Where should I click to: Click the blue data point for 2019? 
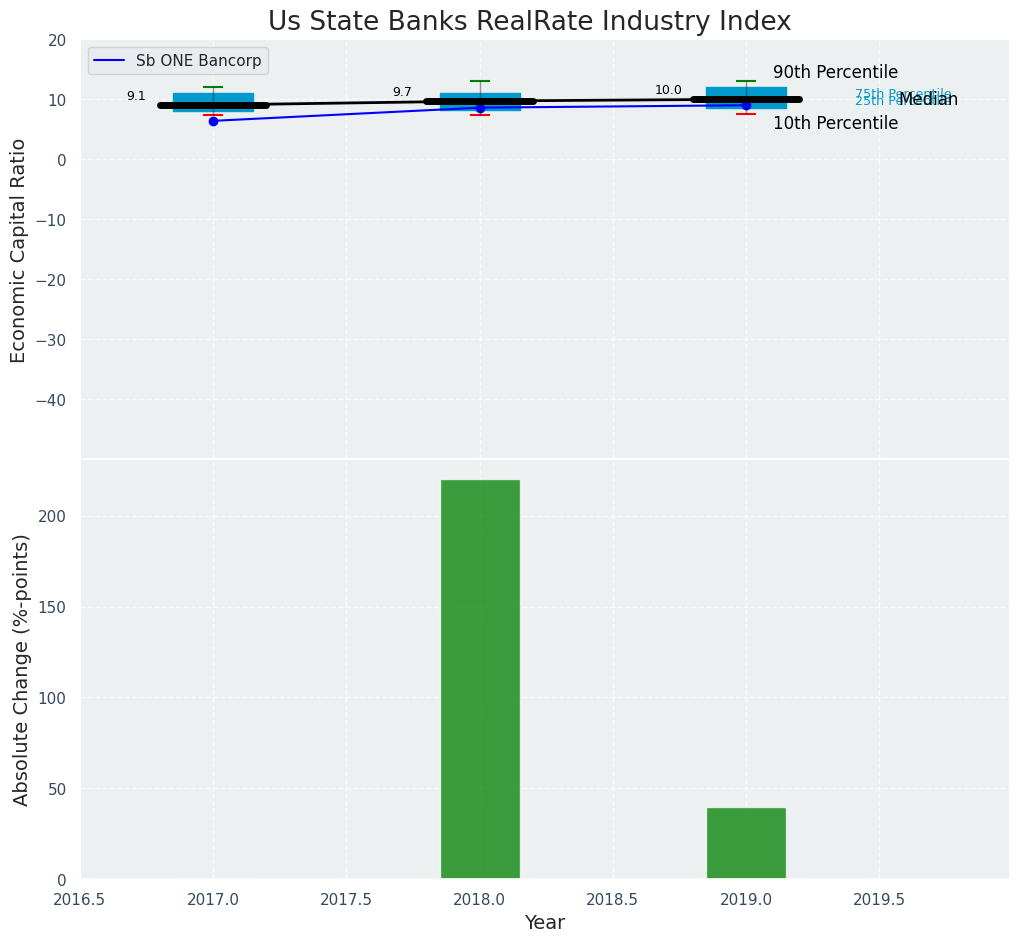pyautogui.click(x=746, y=105)
